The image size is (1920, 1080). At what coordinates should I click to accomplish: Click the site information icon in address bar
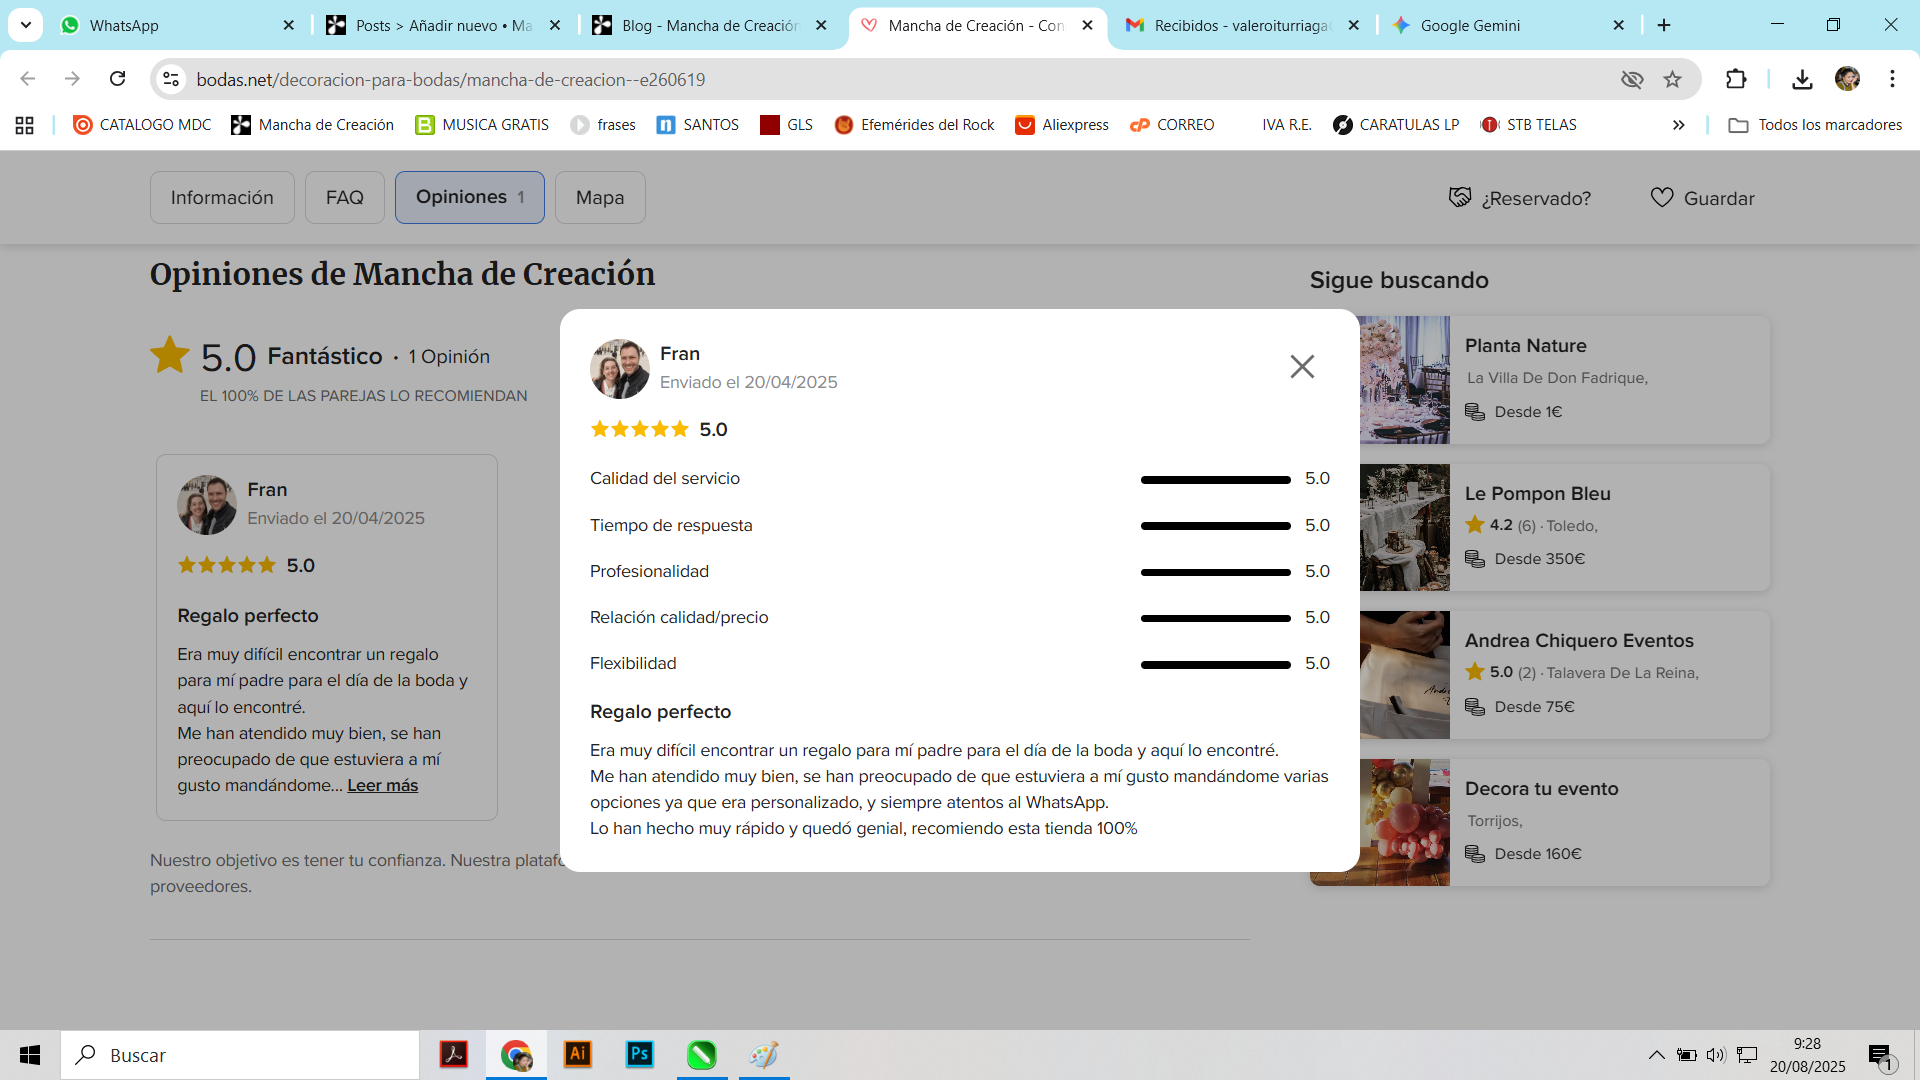[172, 79]
